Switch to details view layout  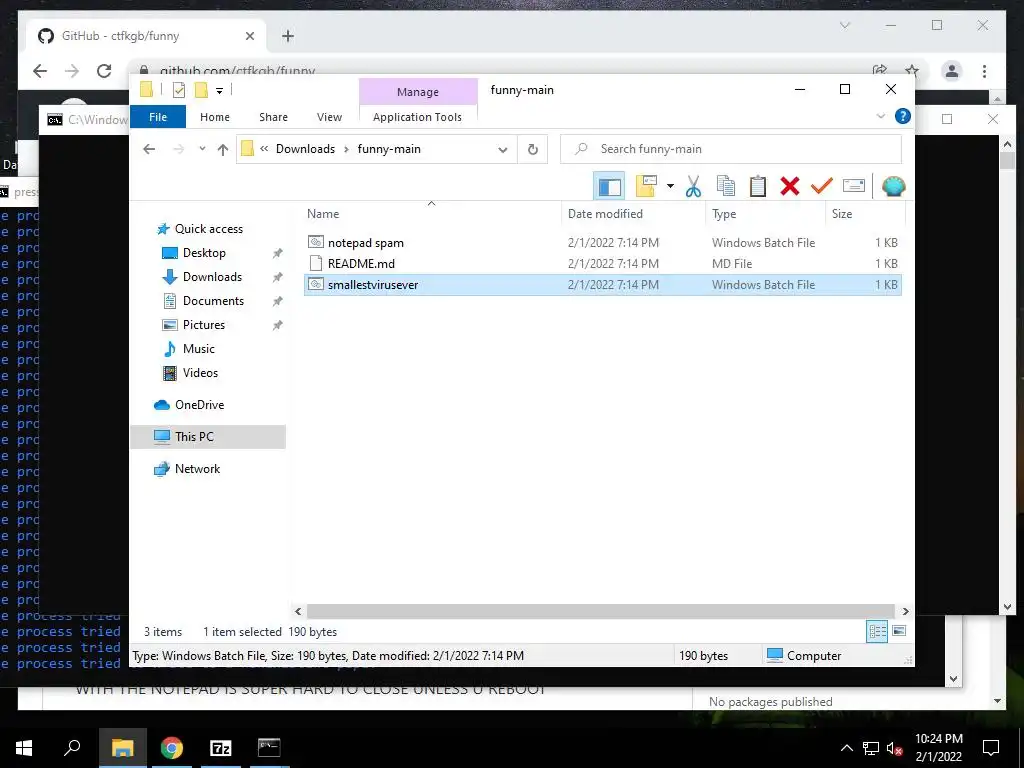(x=877, y=631)
